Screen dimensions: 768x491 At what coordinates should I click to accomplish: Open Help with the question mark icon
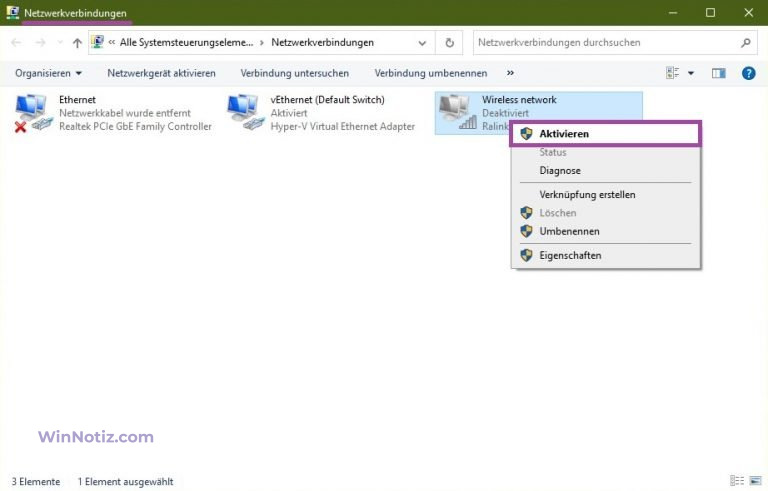748,73
